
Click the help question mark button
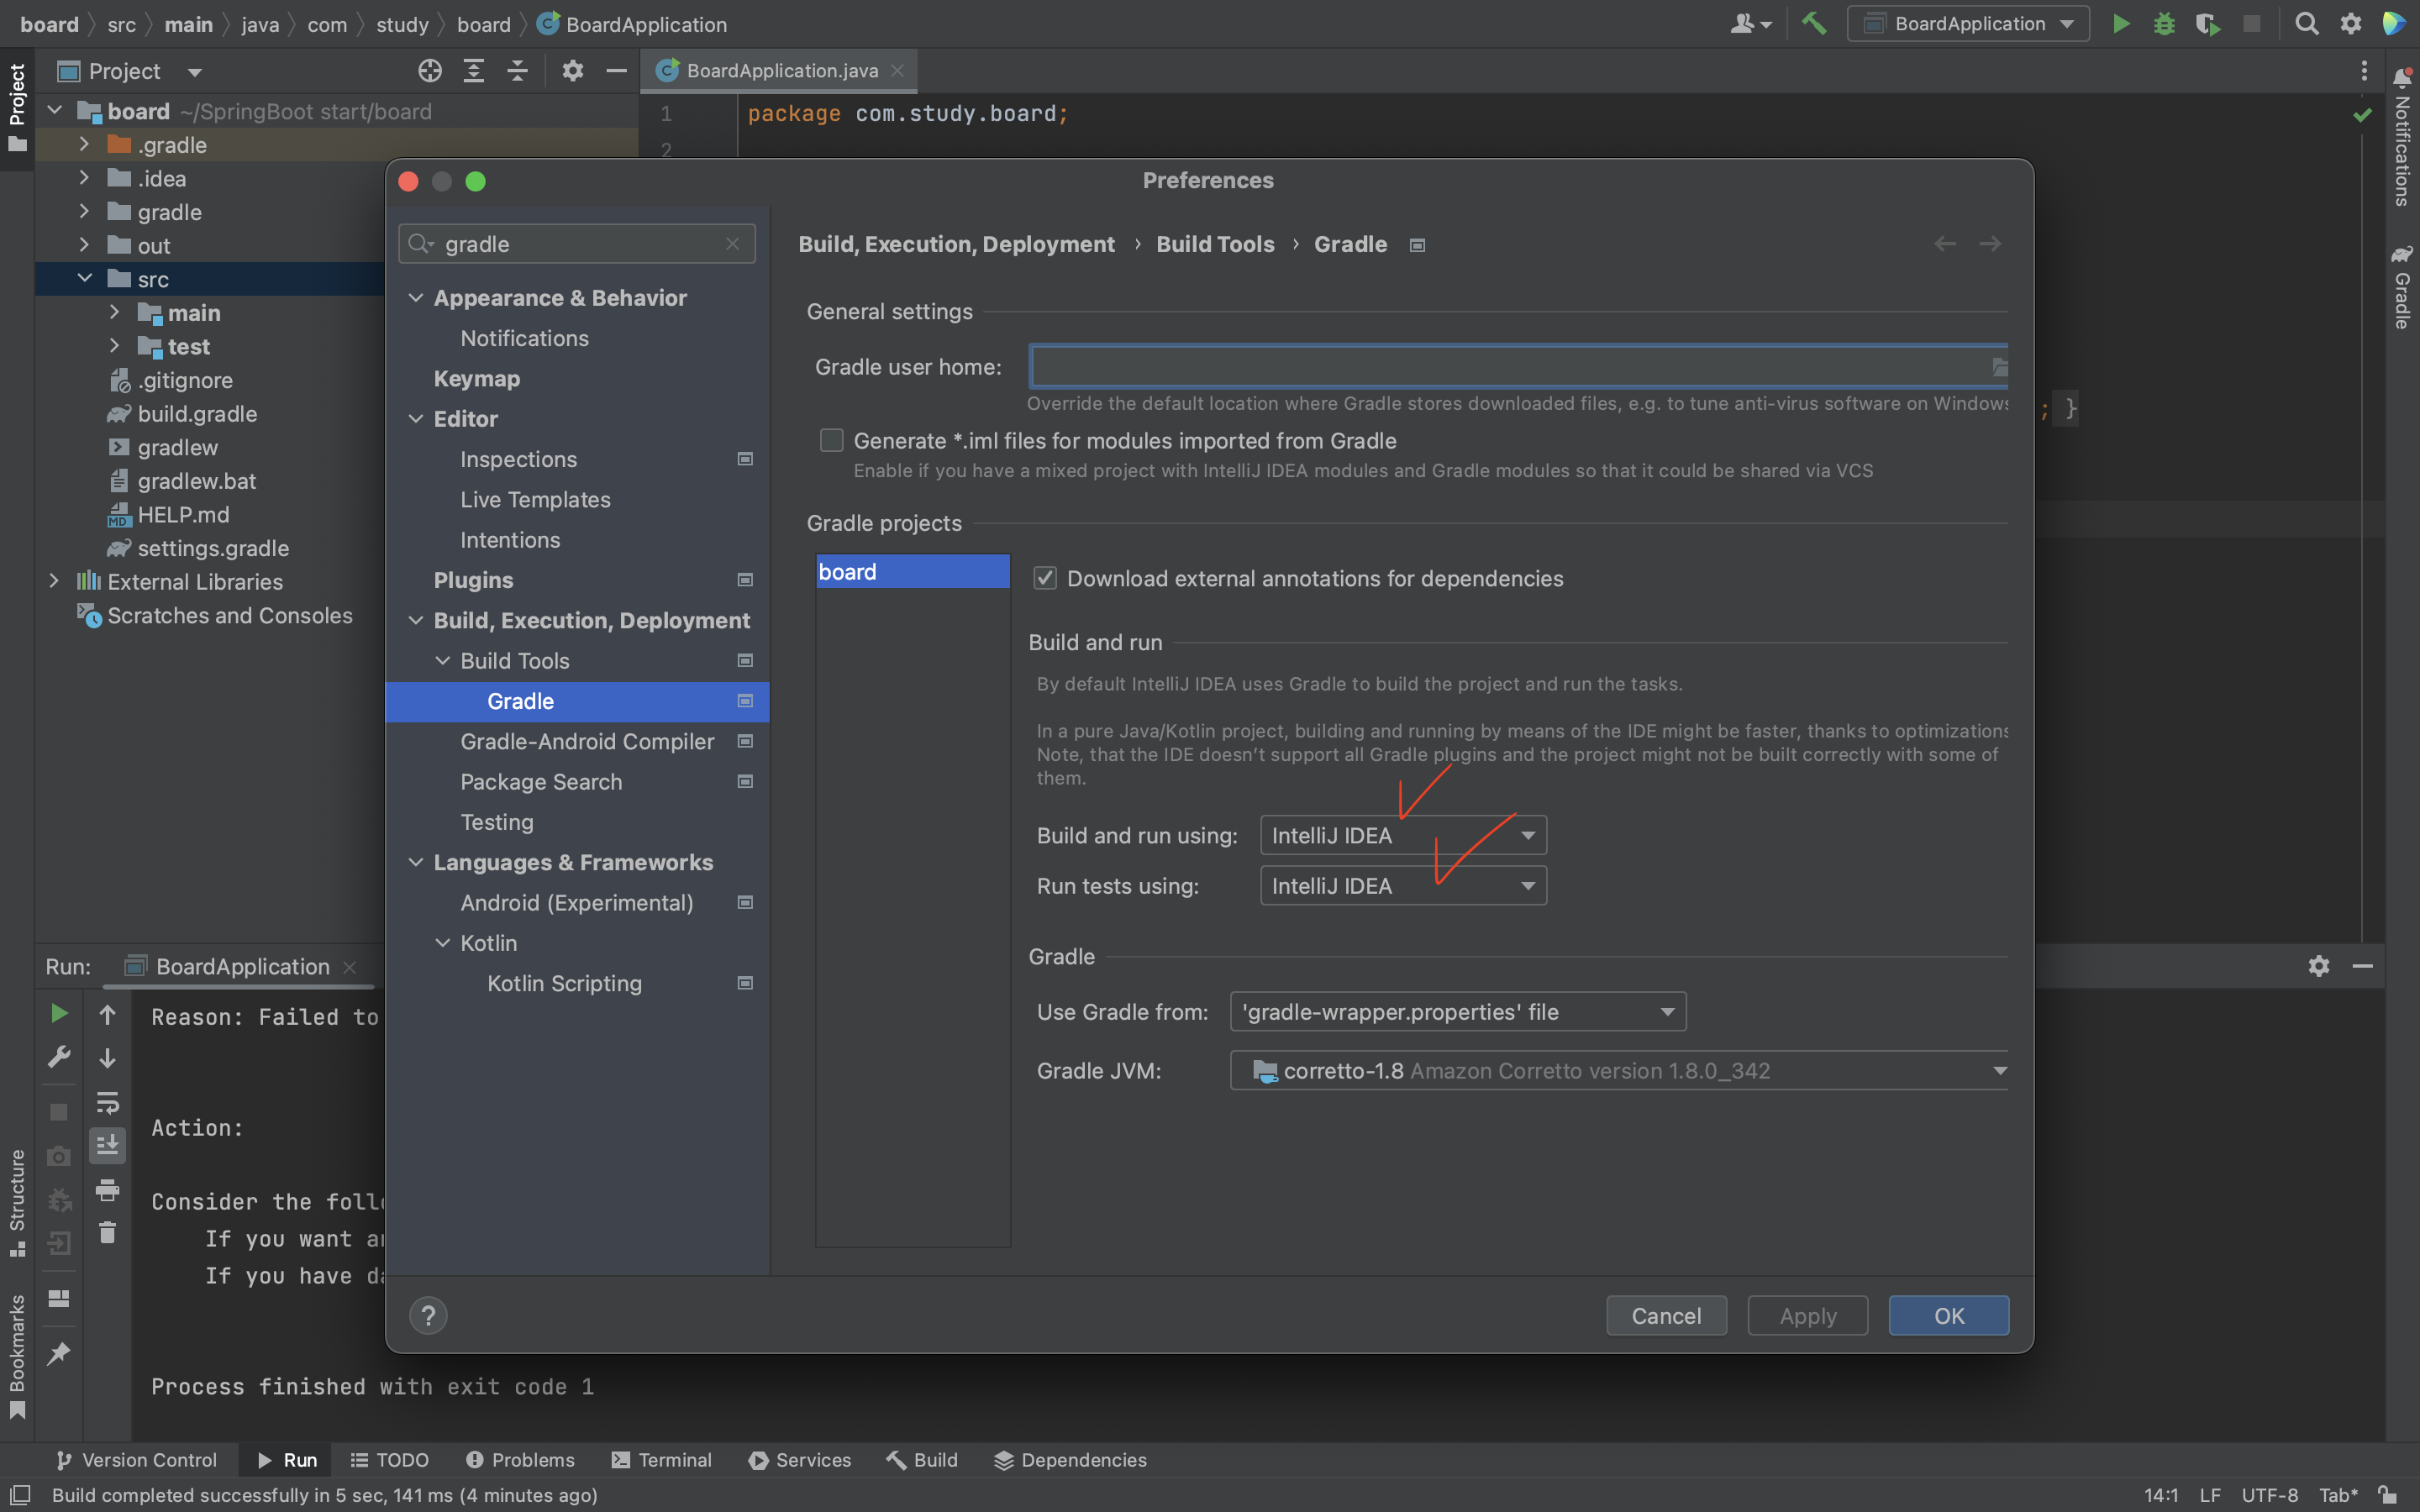428,1316
